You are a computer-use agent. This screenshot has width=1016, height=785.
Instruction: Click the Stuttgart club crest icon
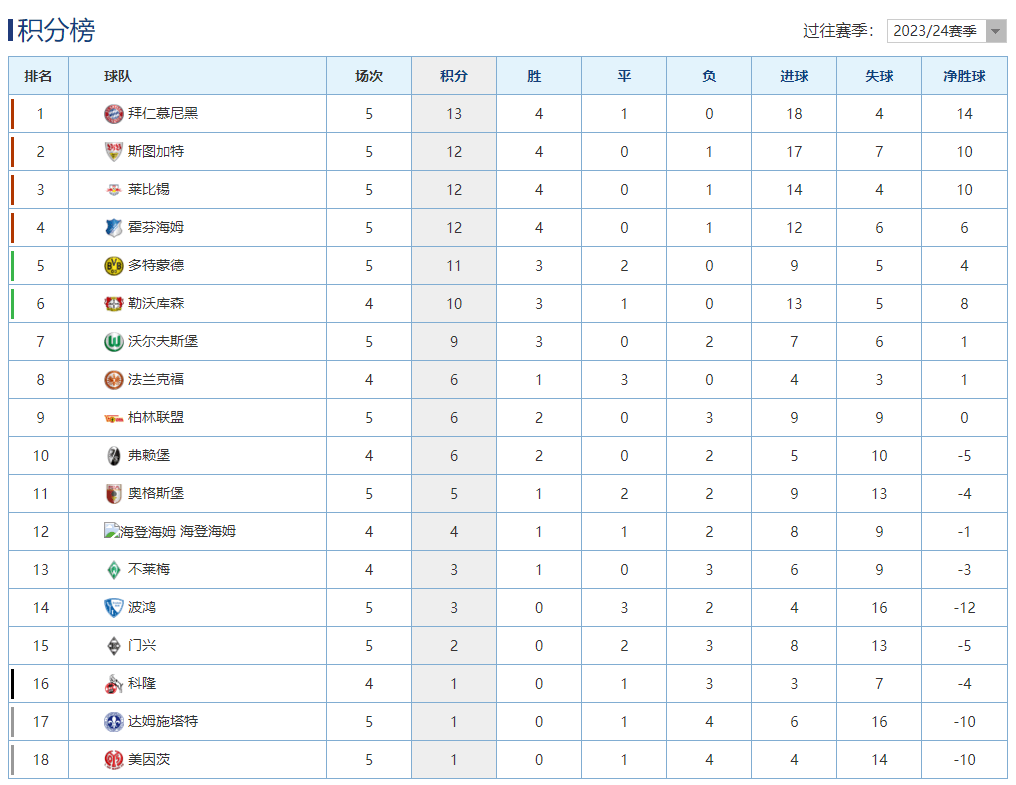pos(113,152)
